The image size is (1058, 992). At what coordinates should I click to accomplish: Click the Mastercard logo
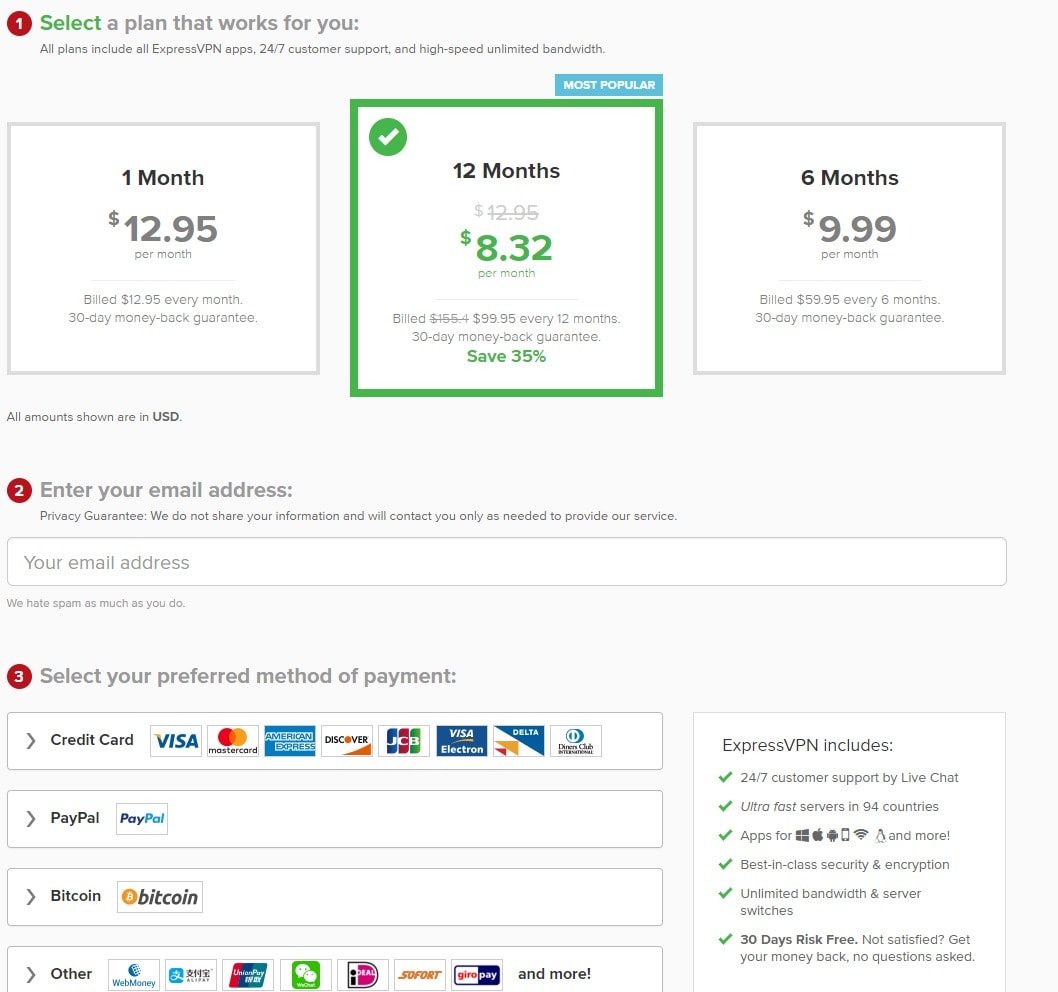coord(233,741)
